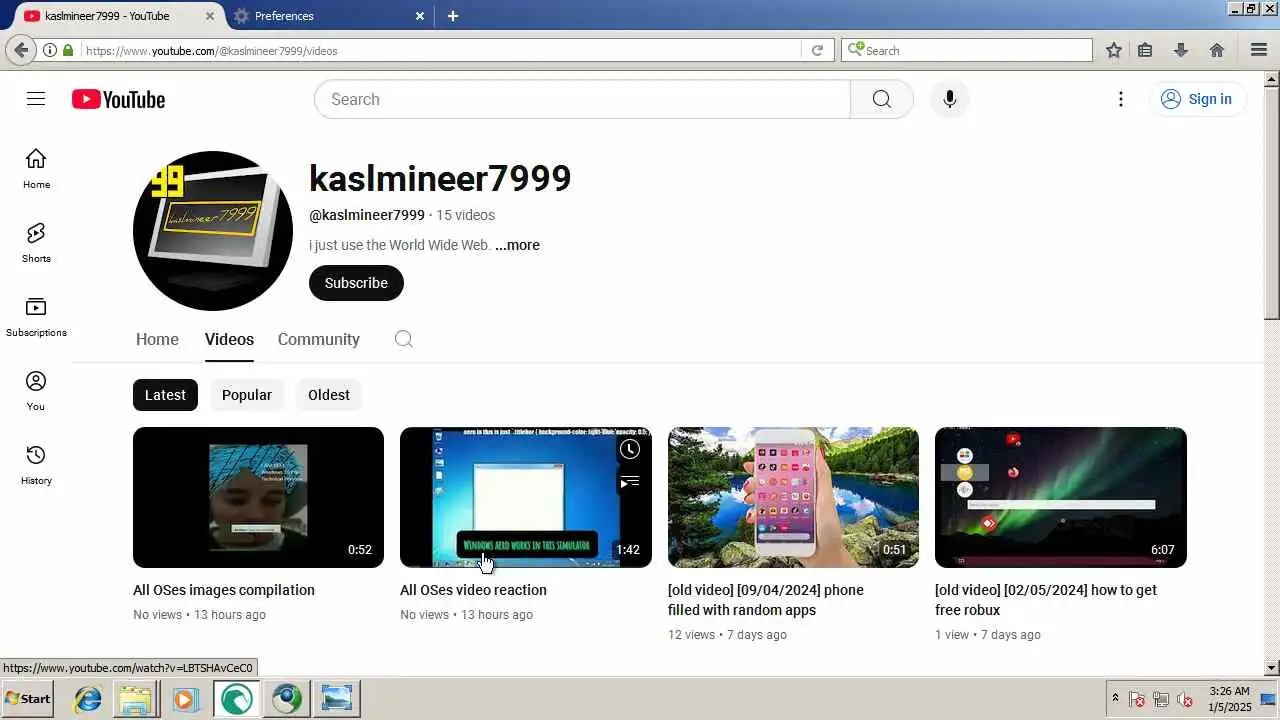This screenshot has width=1280, height=720.
Task: Reload the page with refresh button
Action: 817,50
